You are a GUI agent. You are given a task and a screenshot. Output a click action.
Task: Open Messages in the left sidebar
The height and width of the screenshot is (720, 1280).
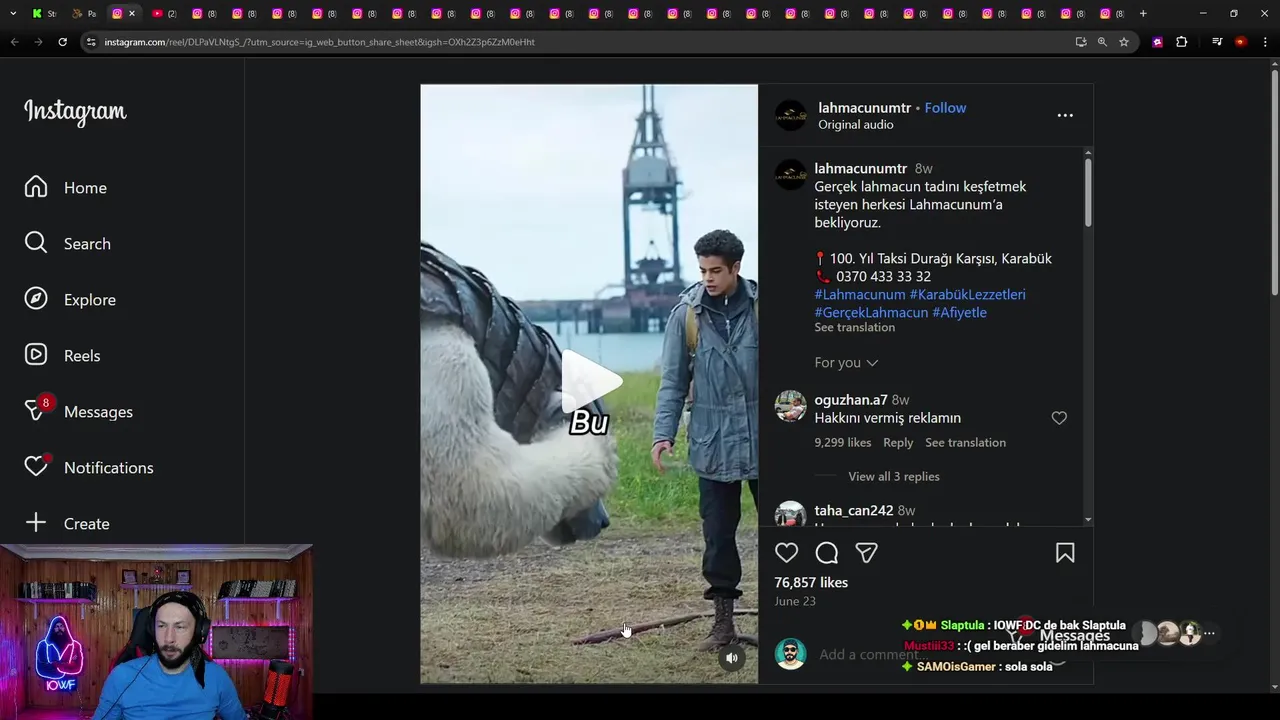[x=78, y=412]
